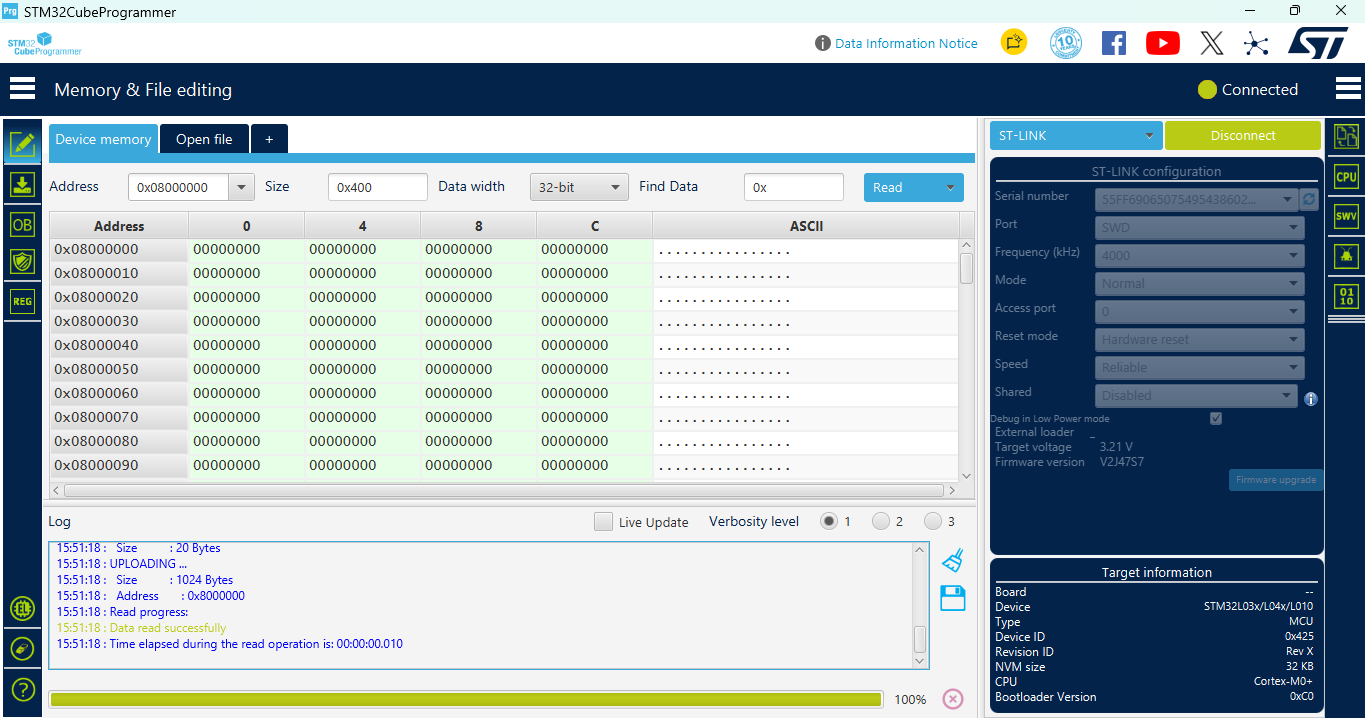Open Option Bytes OB icon
1365x718 pixels.
tap(22, 225)
